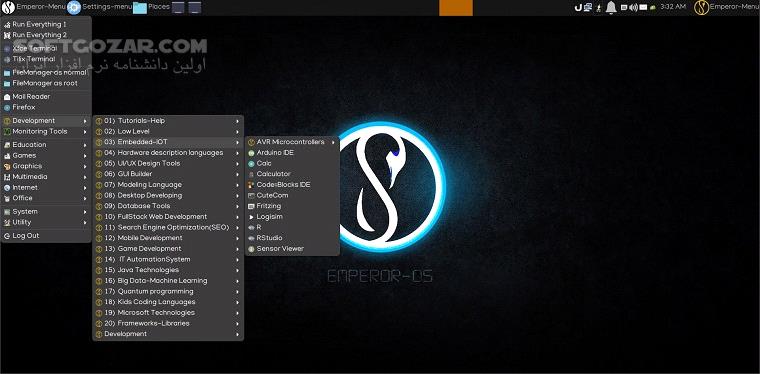
Task: Open the Settings-menu gear icon
Action: (x=74, y=7)
